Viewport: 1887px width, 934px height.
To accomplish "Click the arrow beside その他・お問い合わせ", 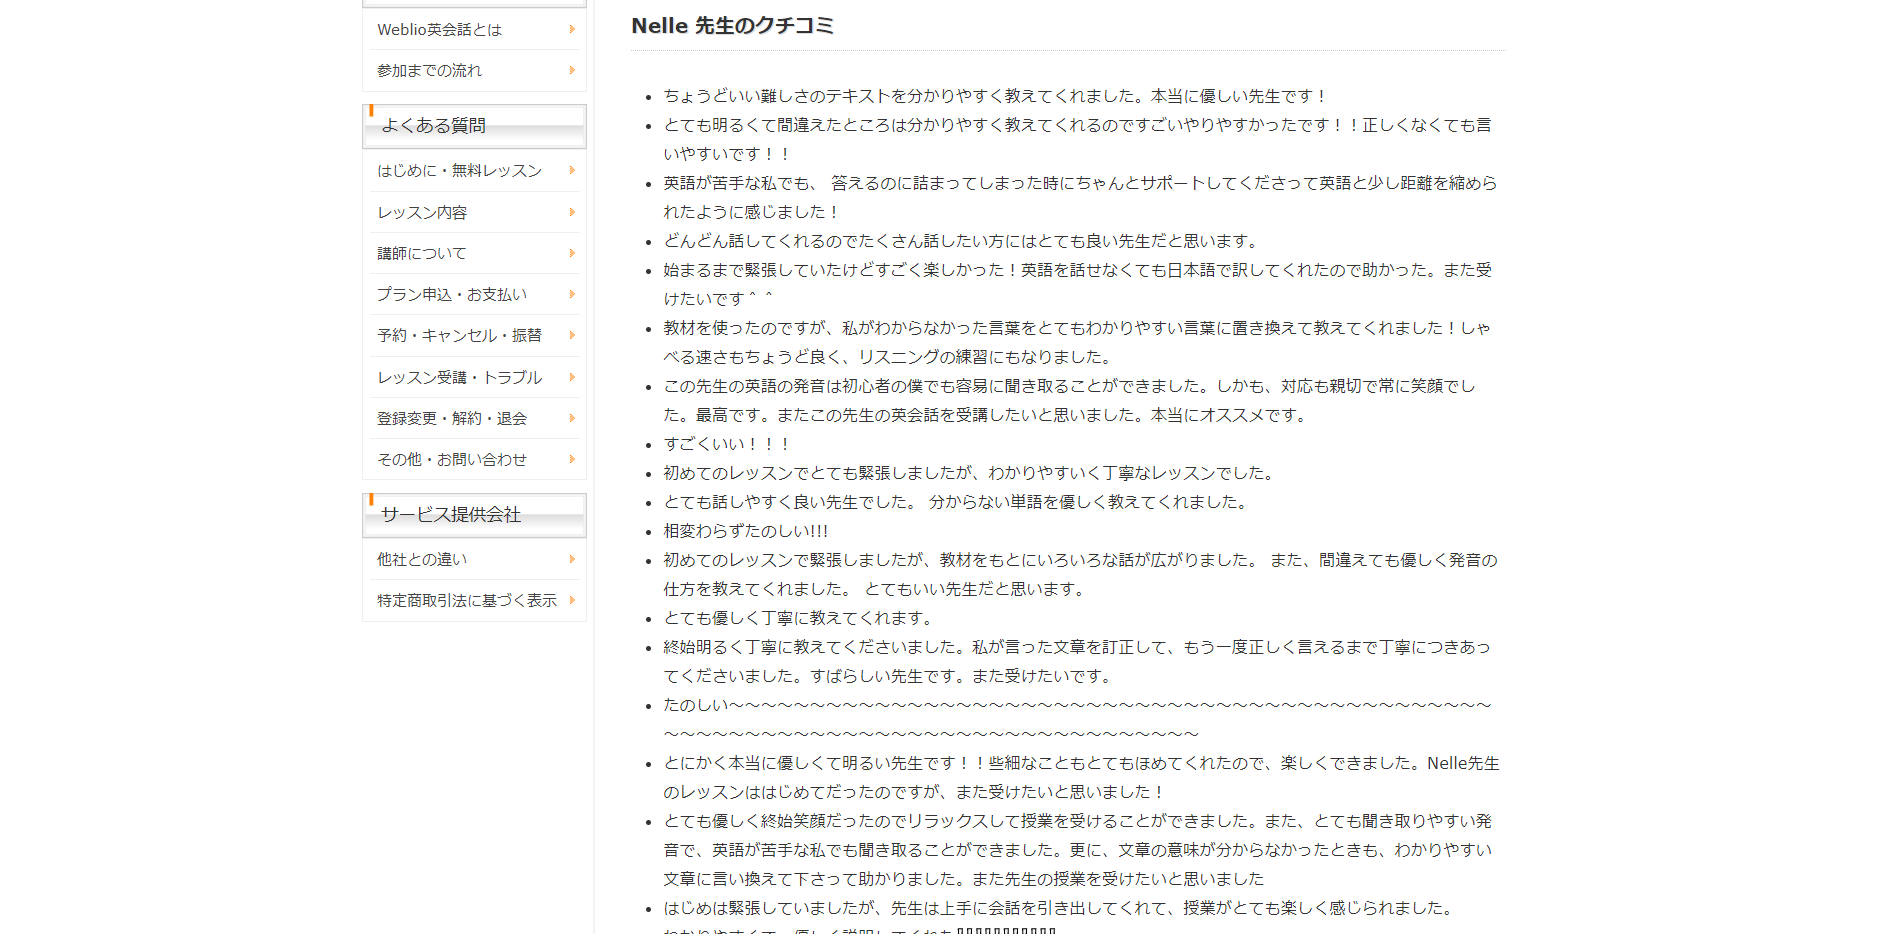I will pos(572,460).
